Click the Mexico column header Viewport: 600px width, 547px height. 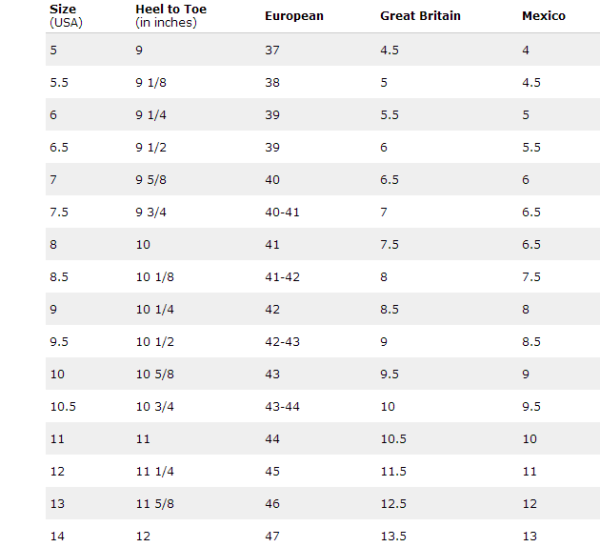coord(543,16)
